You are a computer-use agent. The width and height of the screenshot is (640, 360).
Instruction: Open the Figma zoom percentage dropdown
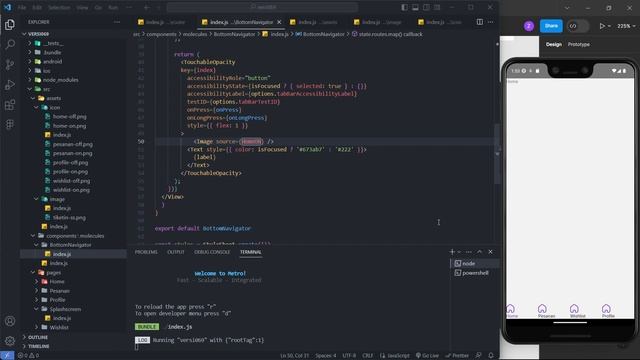point(626,26)
